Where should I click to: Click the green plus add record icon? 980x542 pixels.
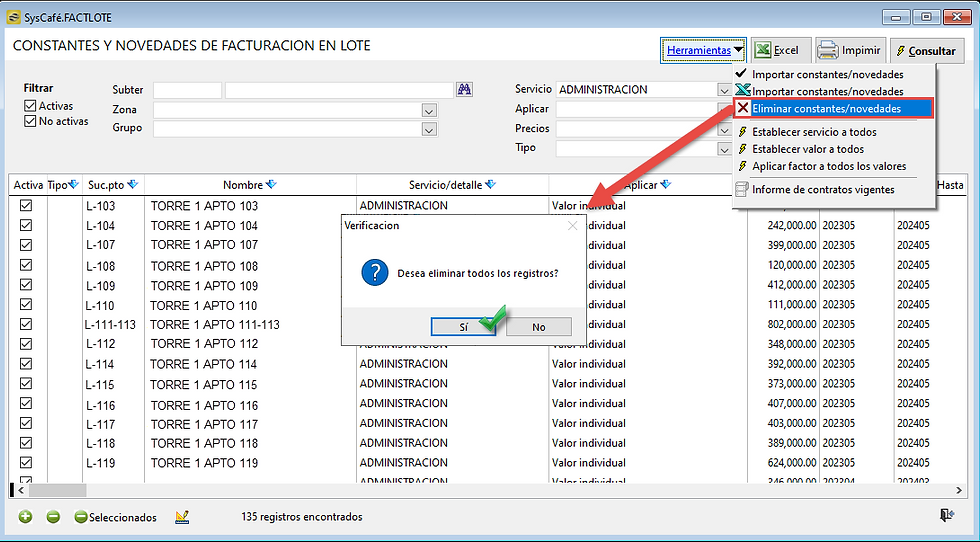coord(25,517)
